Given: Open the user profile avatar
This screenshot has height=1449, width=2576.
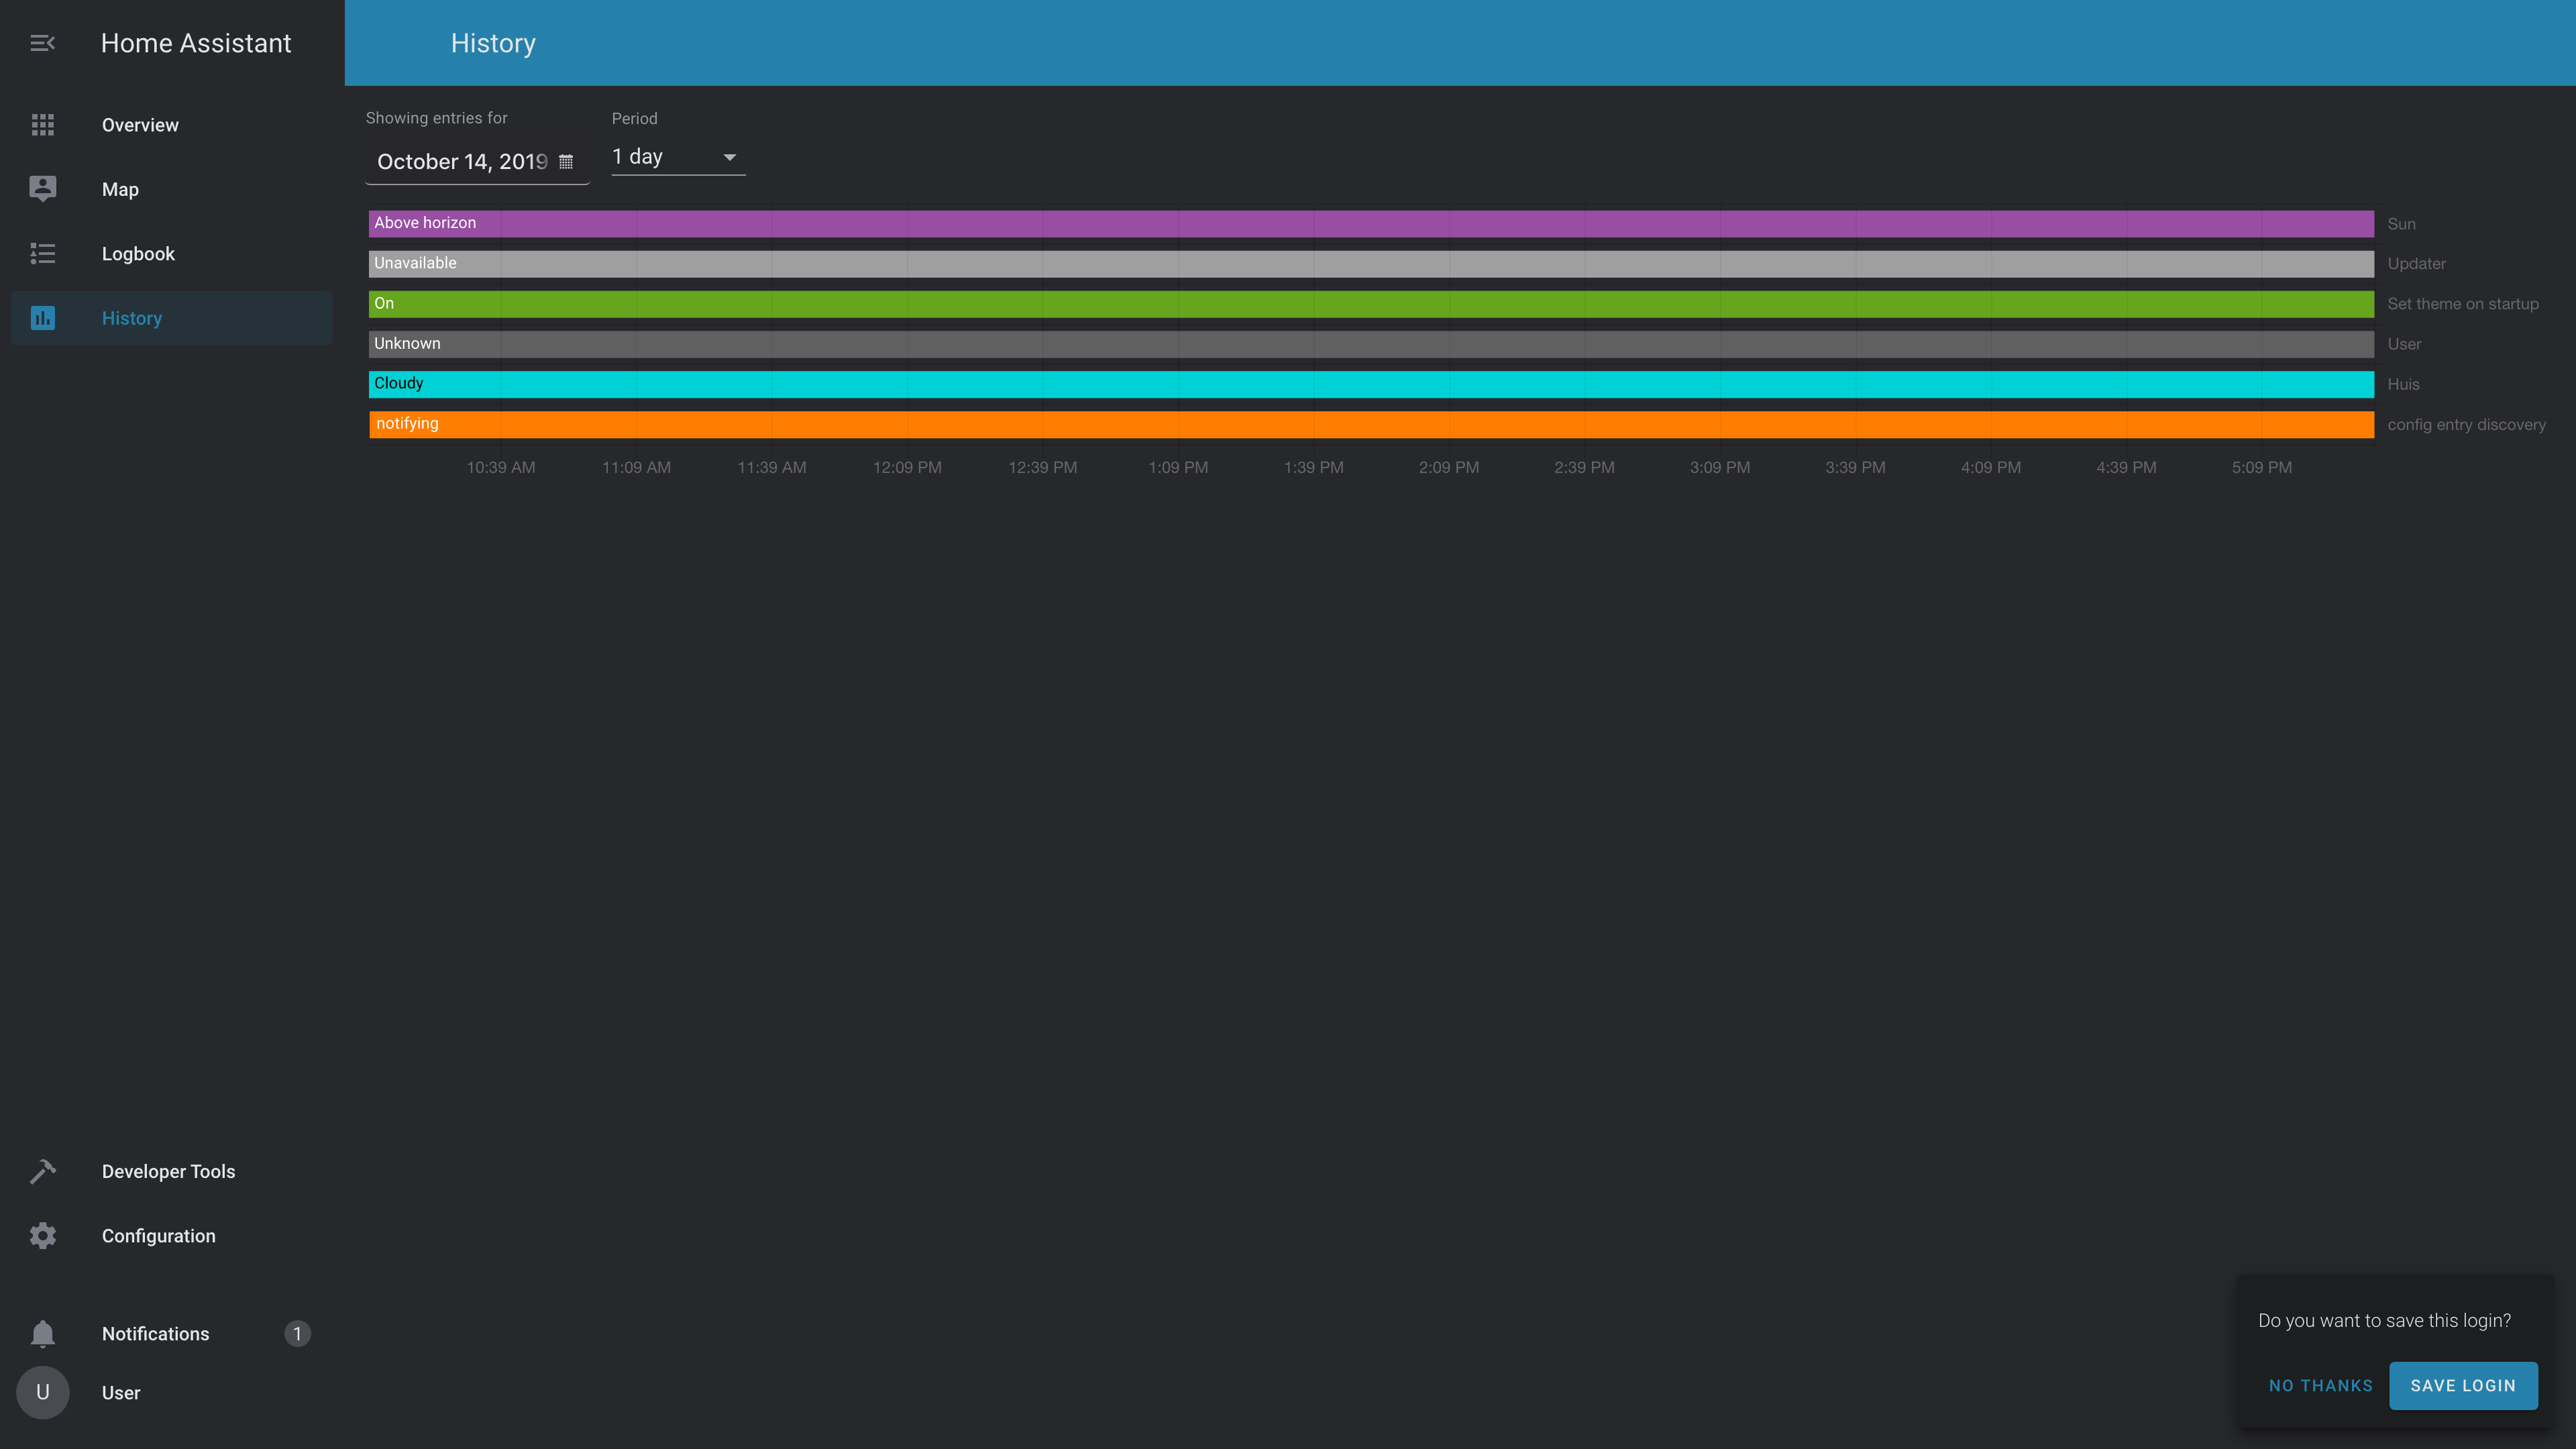Looking at the screenshot, I should coord(42,1392).
